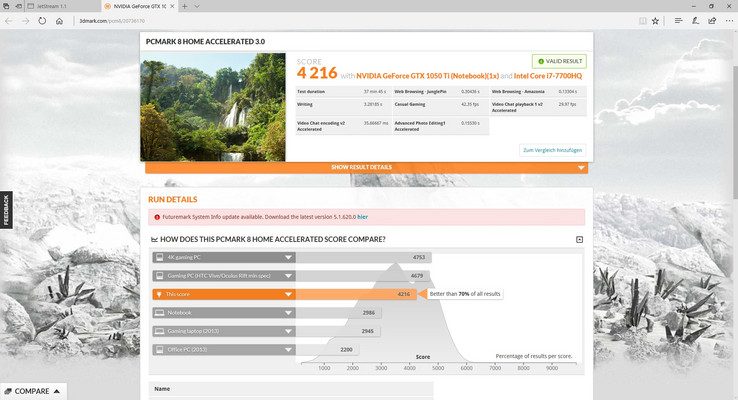Go to the browser home icon
Screen dimensions: 738x400
(x=59, y=21)
